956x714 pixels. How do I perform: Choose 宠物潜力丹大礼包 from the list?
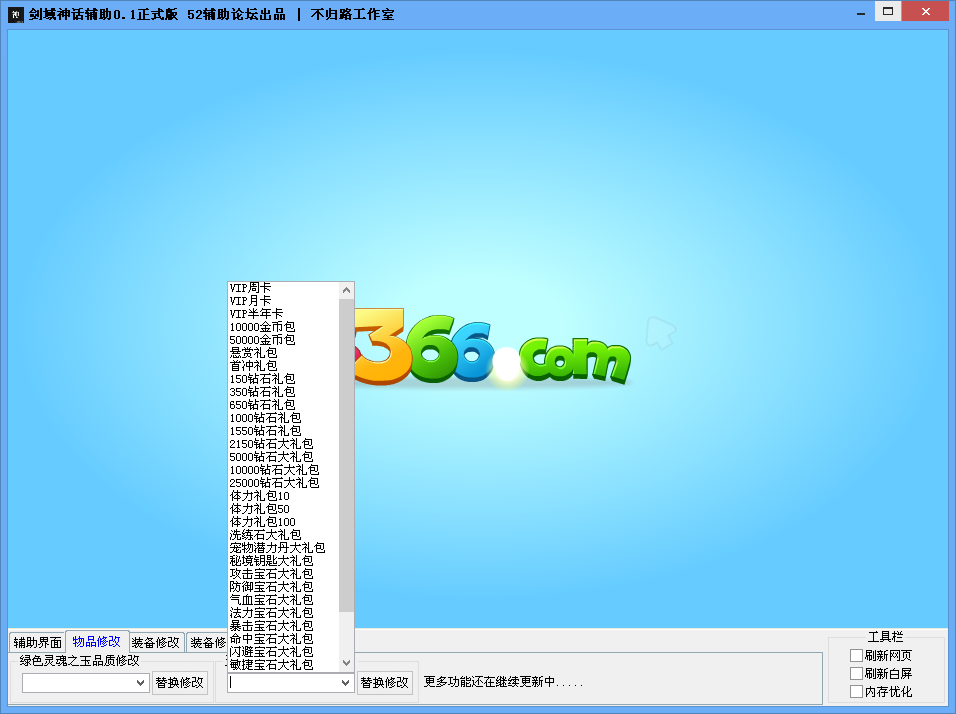[277, 548]
